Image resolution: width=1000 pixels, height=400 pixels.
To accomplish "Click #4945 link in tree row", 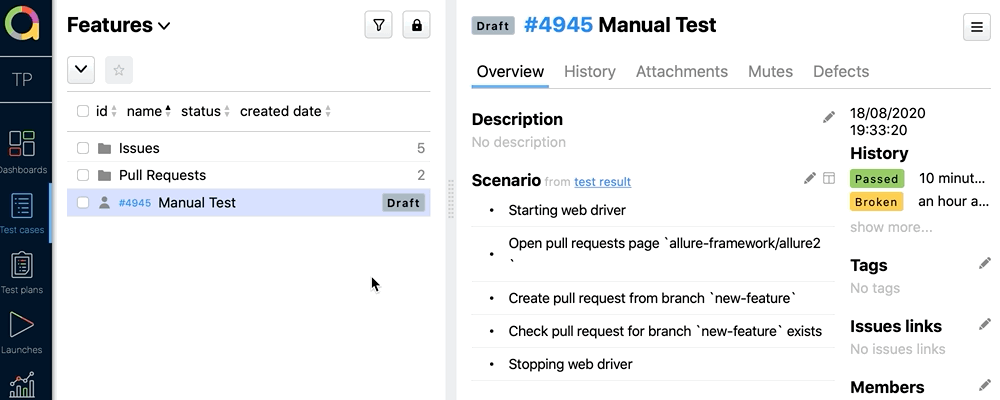I will [135, 203].
